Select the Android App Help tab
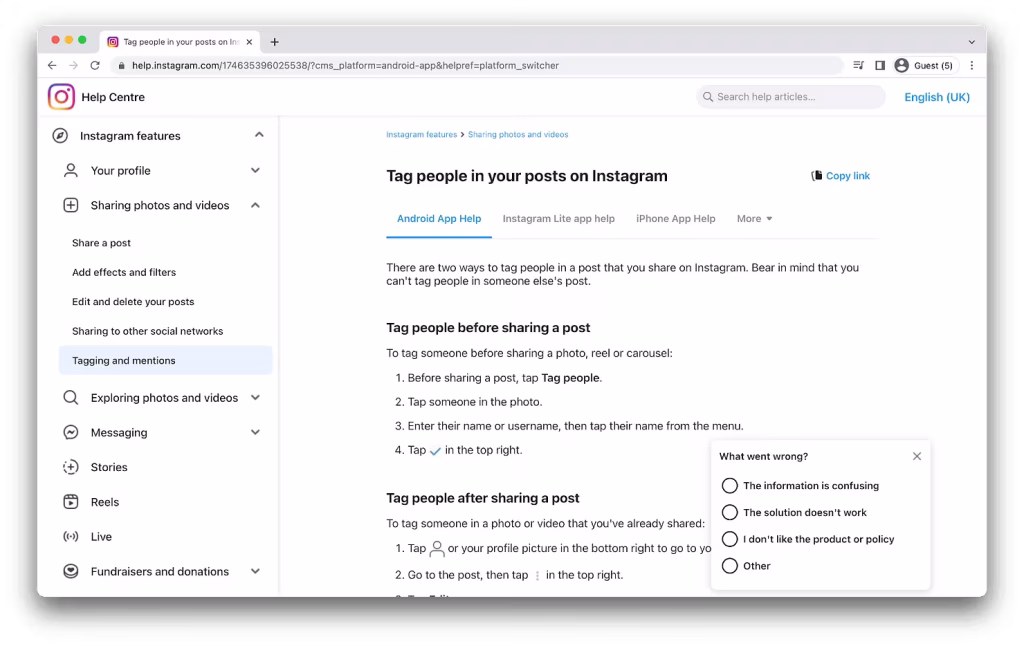The image size is (1024, 646). [x=439, y=219]
